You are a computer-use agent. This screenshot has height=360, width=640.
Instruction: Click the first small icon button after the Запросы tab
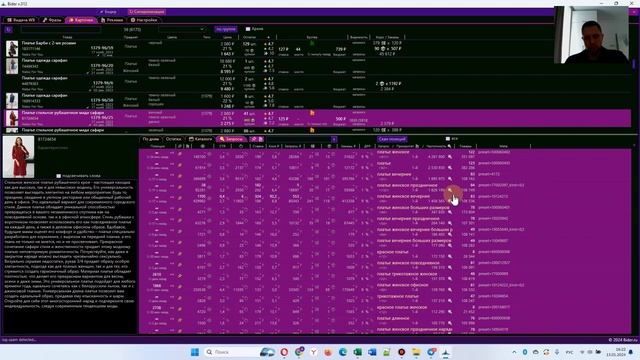253,139
